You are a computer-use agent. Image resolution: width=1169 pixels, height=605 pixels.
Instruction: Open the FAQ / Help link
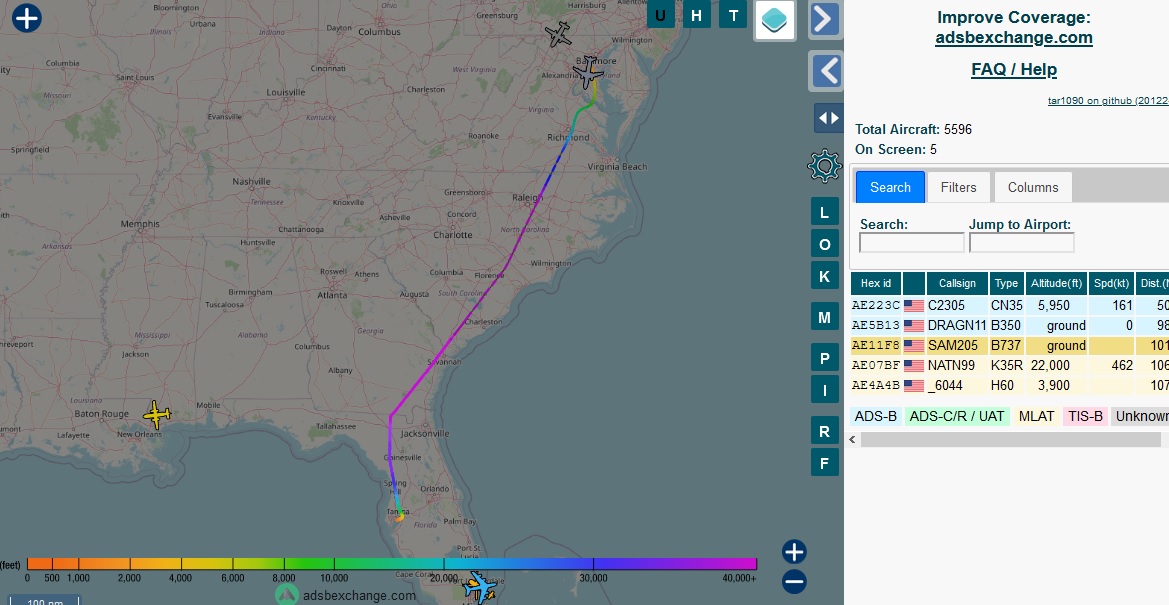coord(1013,69)
